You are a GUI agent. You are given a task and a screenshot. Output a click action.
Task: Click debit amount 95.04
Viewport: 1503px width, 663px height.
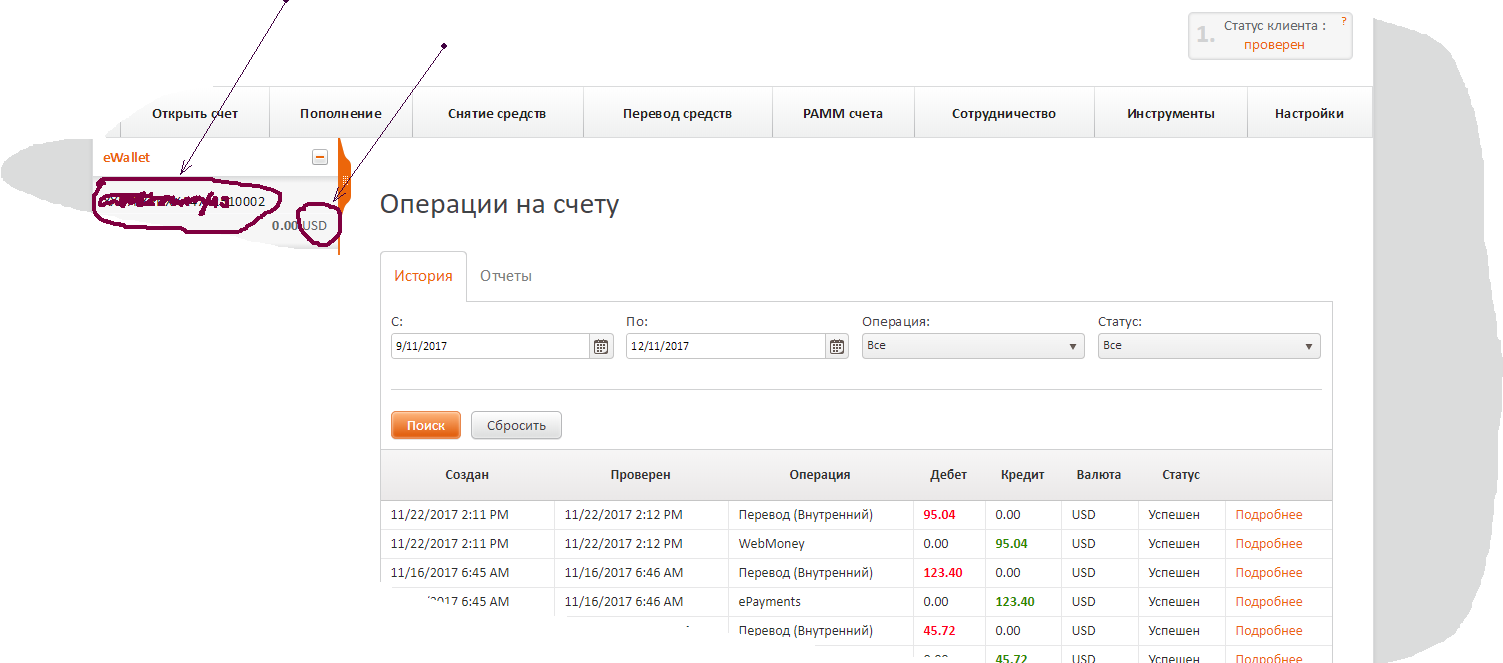point(939,515)
